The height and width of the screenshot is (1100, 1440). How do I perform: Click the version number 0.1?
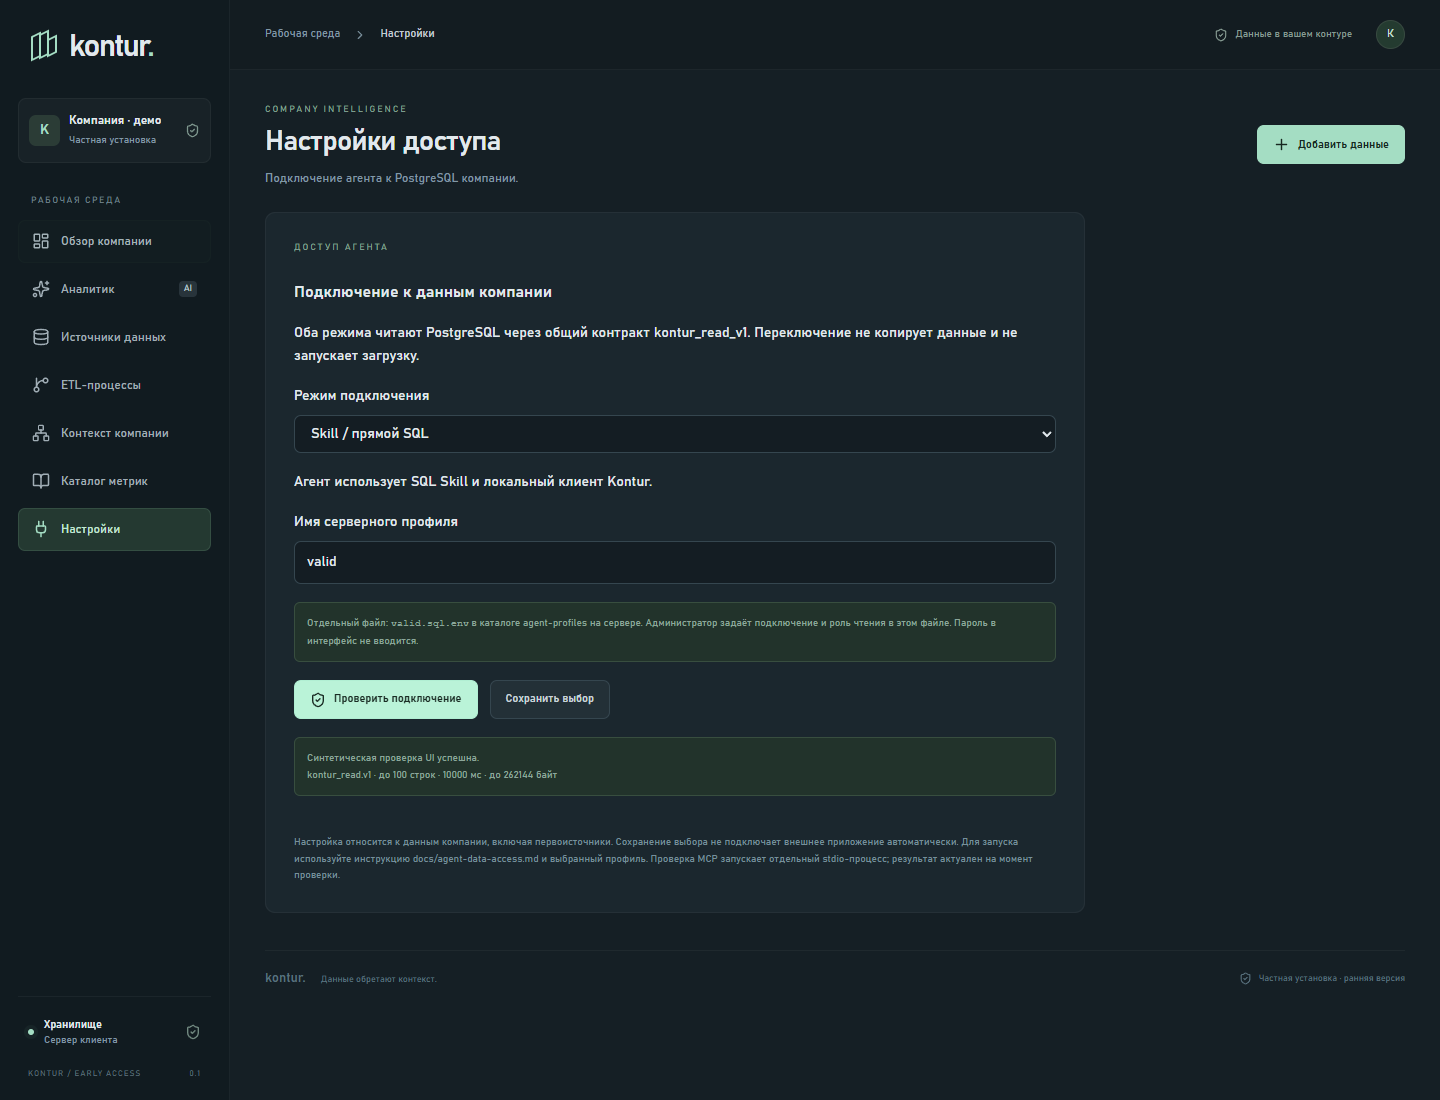[195, 1074]
